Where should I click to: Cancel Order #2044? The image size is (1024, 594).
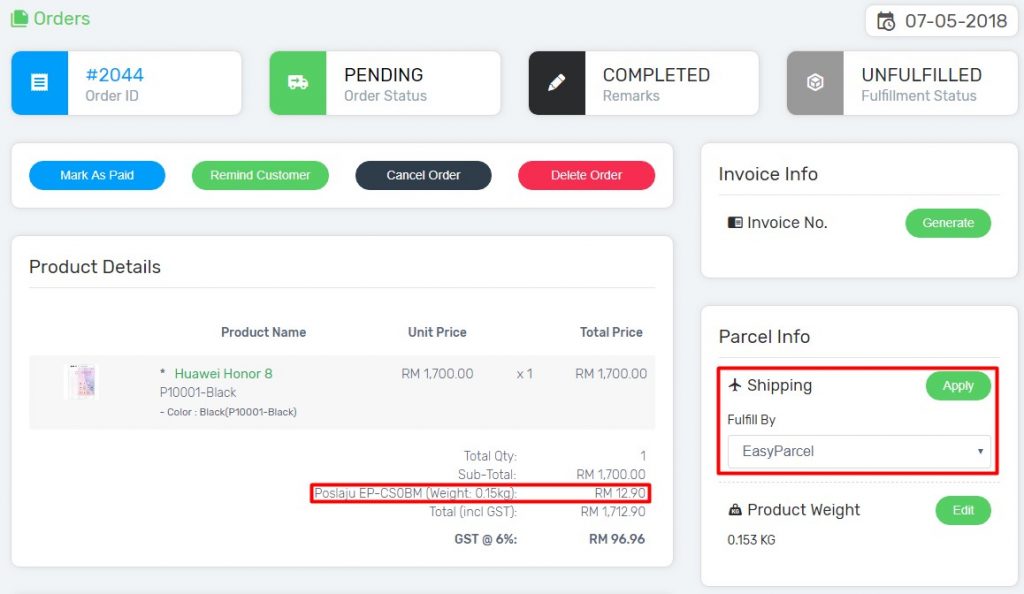[x=423, y=175]
